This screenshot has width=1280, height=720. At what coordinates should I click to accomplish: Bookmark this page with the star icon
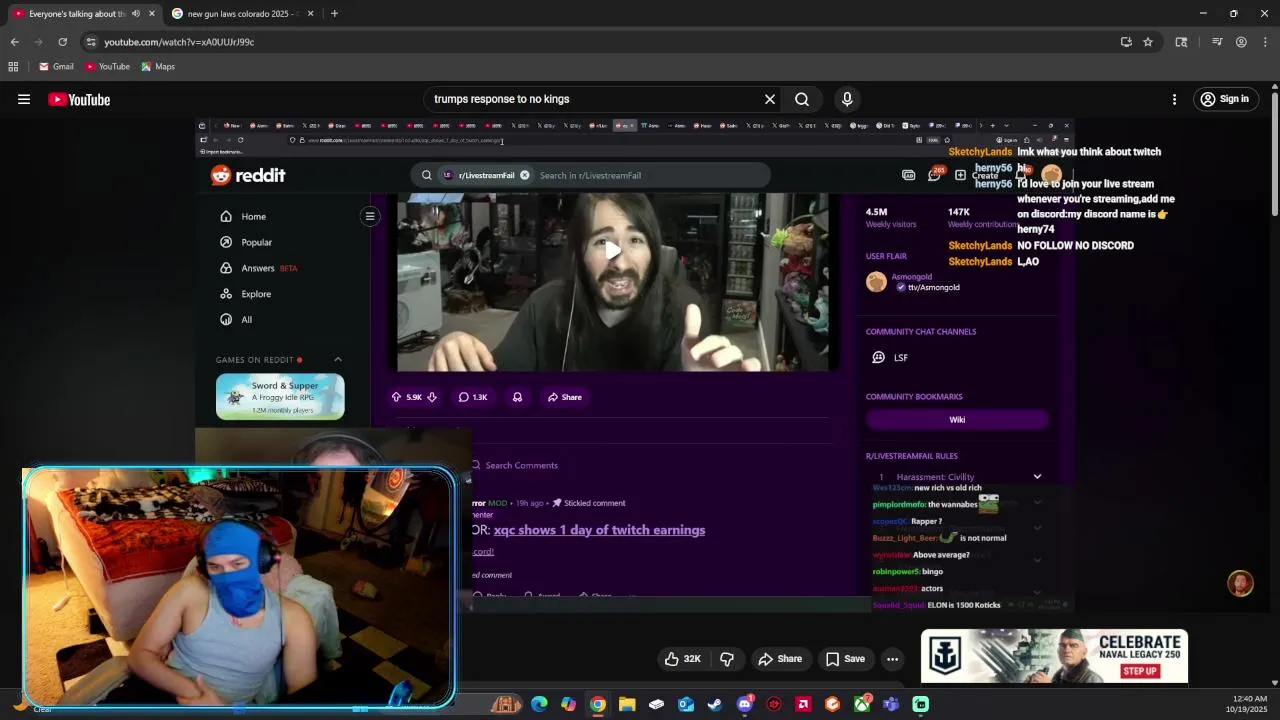coord(1148,42)
